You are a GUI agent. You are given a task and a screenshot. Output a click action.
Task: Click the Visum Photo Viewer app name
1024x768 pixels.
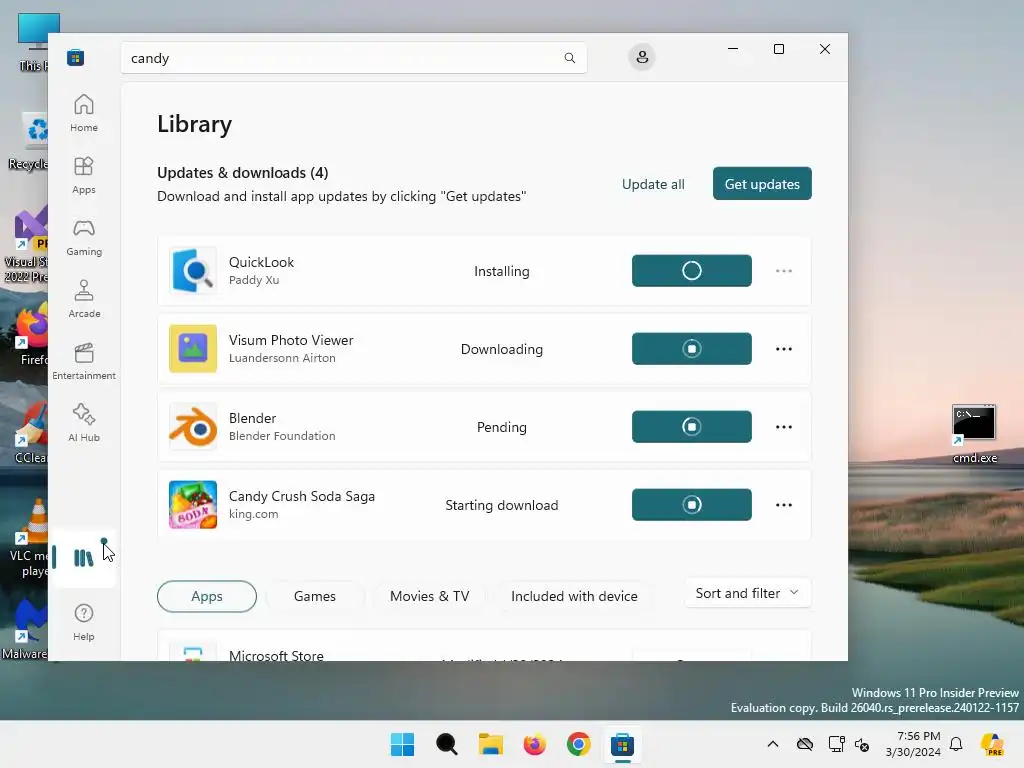(x=291, y=340)
